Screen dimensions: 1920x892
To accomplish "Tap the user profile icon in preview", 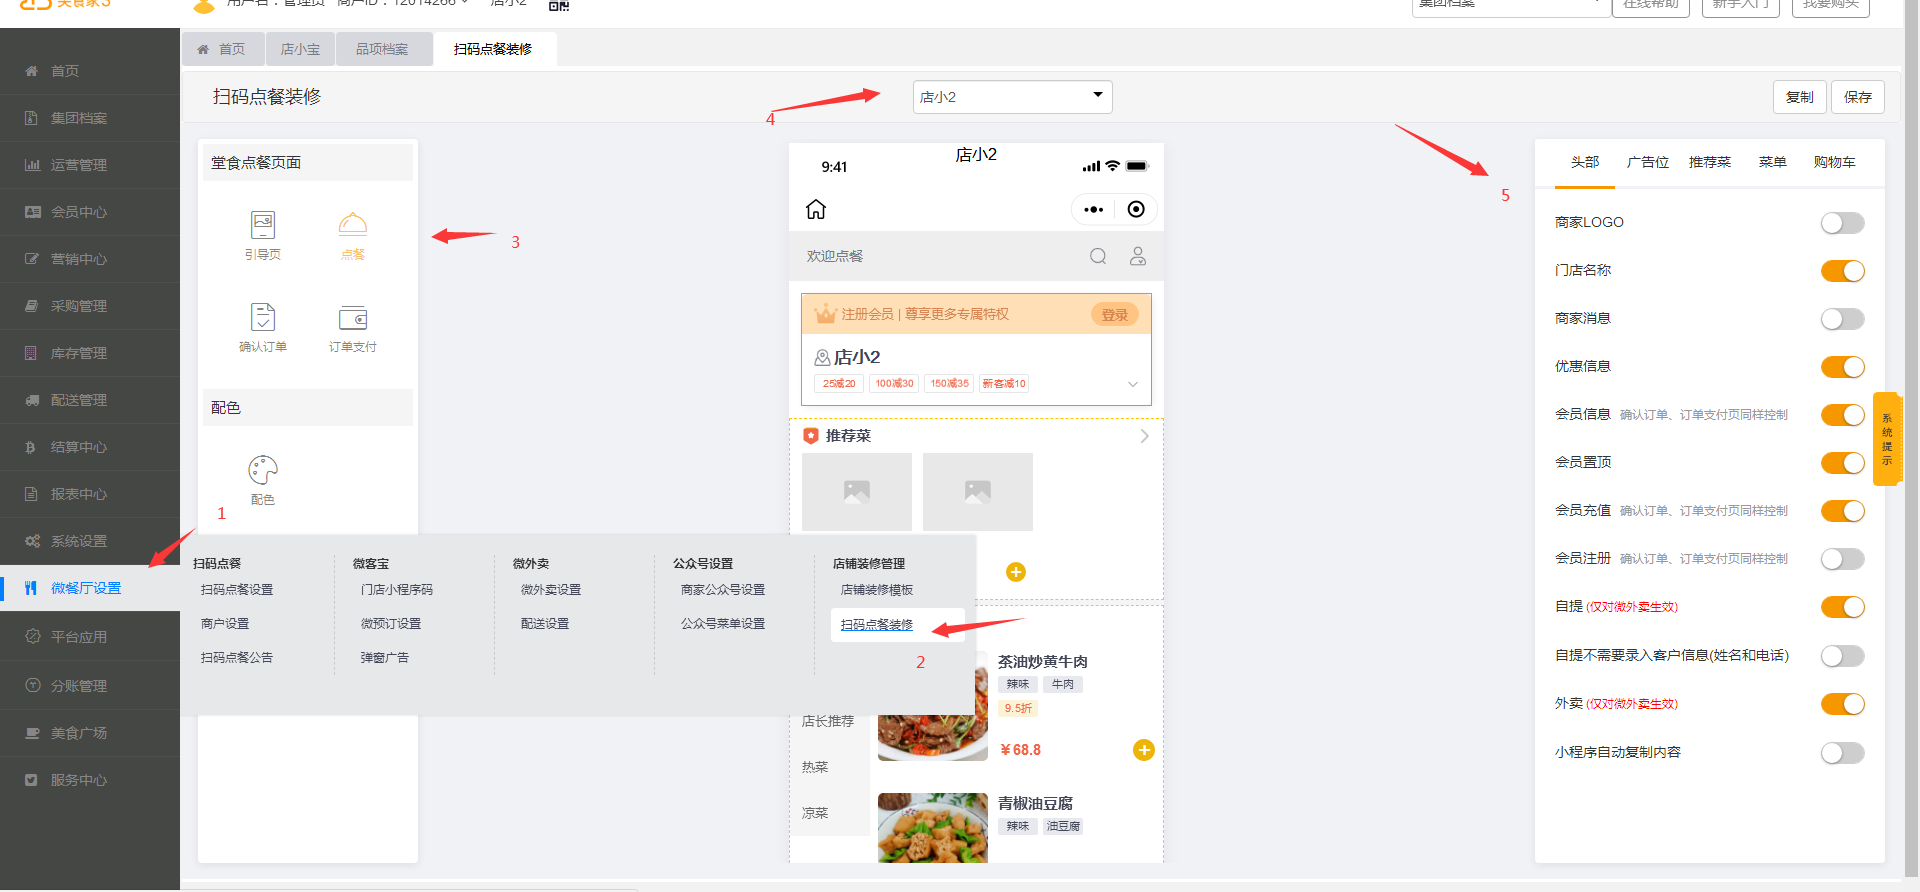I will coord(1138,256).
